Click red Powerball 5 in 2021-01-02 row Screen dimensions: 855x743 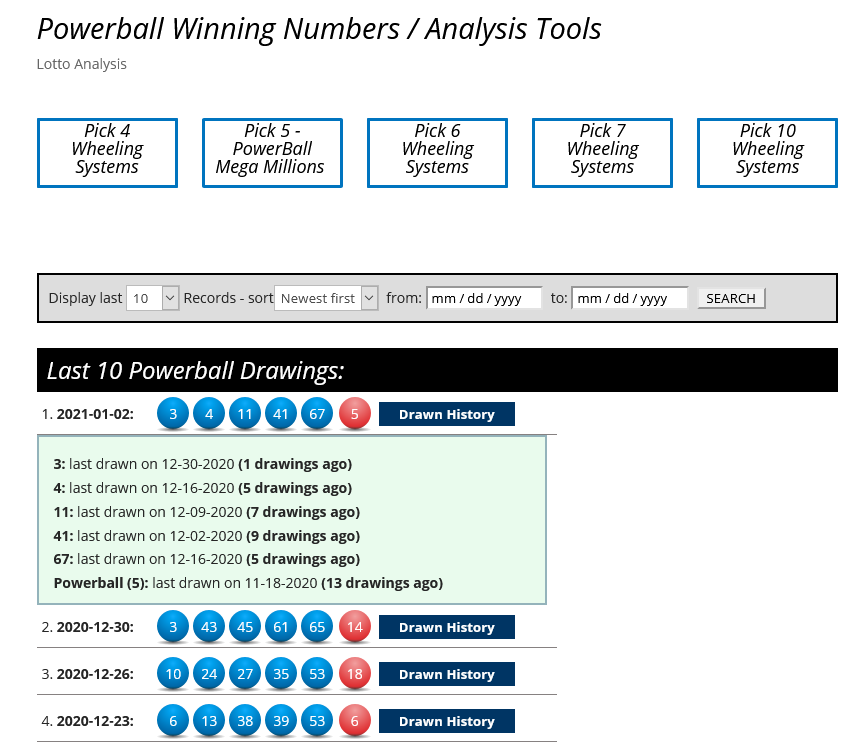tap(355, 414)
